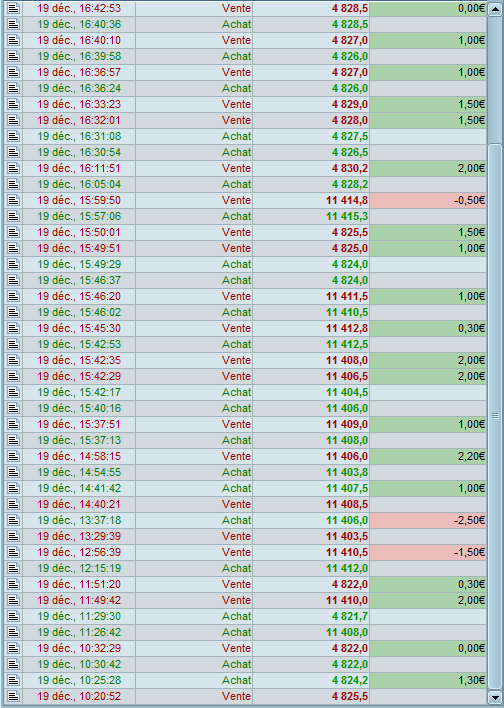Select the date cell 19 déc., 11:49:42
Screen dimensions: 504x708
[79, 600]
